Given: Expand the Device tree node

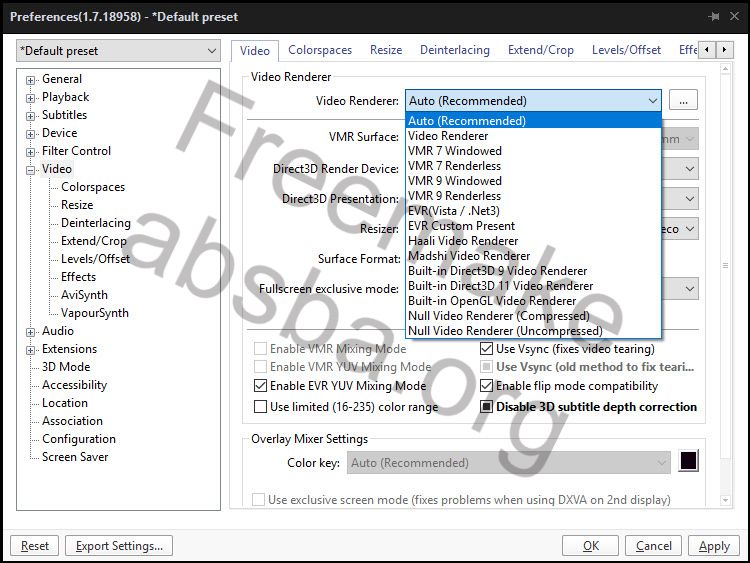Looking at the screenshot, I should tap(31, 134).
